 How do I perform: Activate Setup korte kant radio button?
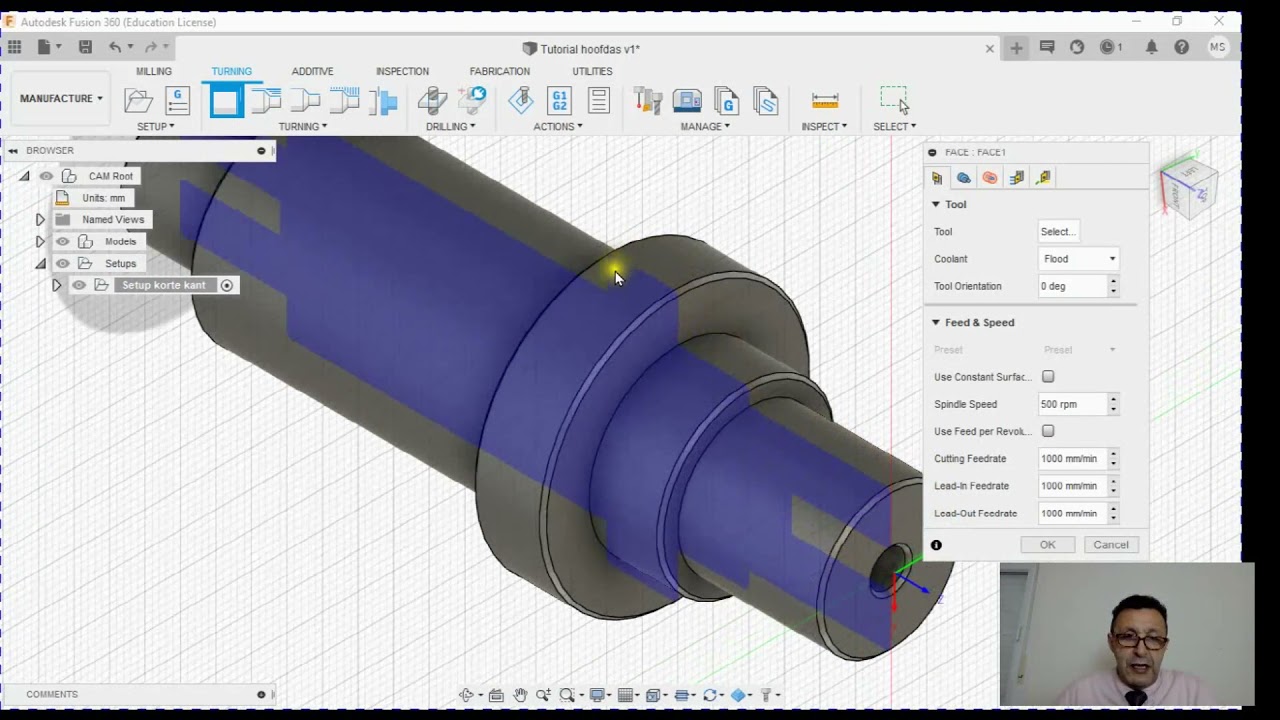[227, 286]
